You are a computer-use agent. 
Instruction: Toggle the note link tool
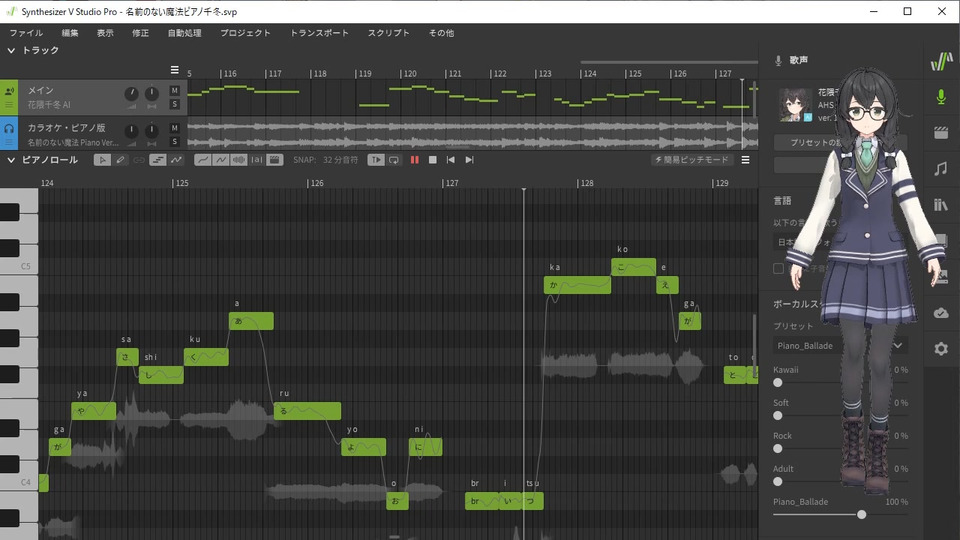[x=139, y=160]
